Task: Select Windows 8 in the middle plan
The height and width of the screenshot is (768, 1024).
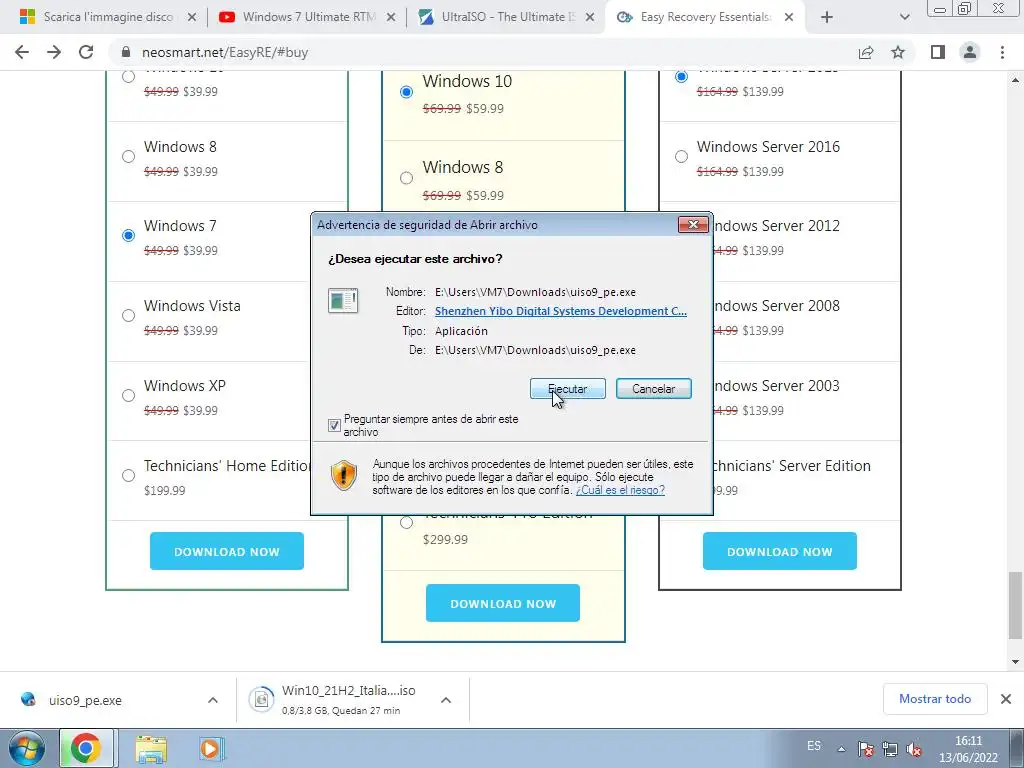Action: [406, 178]
